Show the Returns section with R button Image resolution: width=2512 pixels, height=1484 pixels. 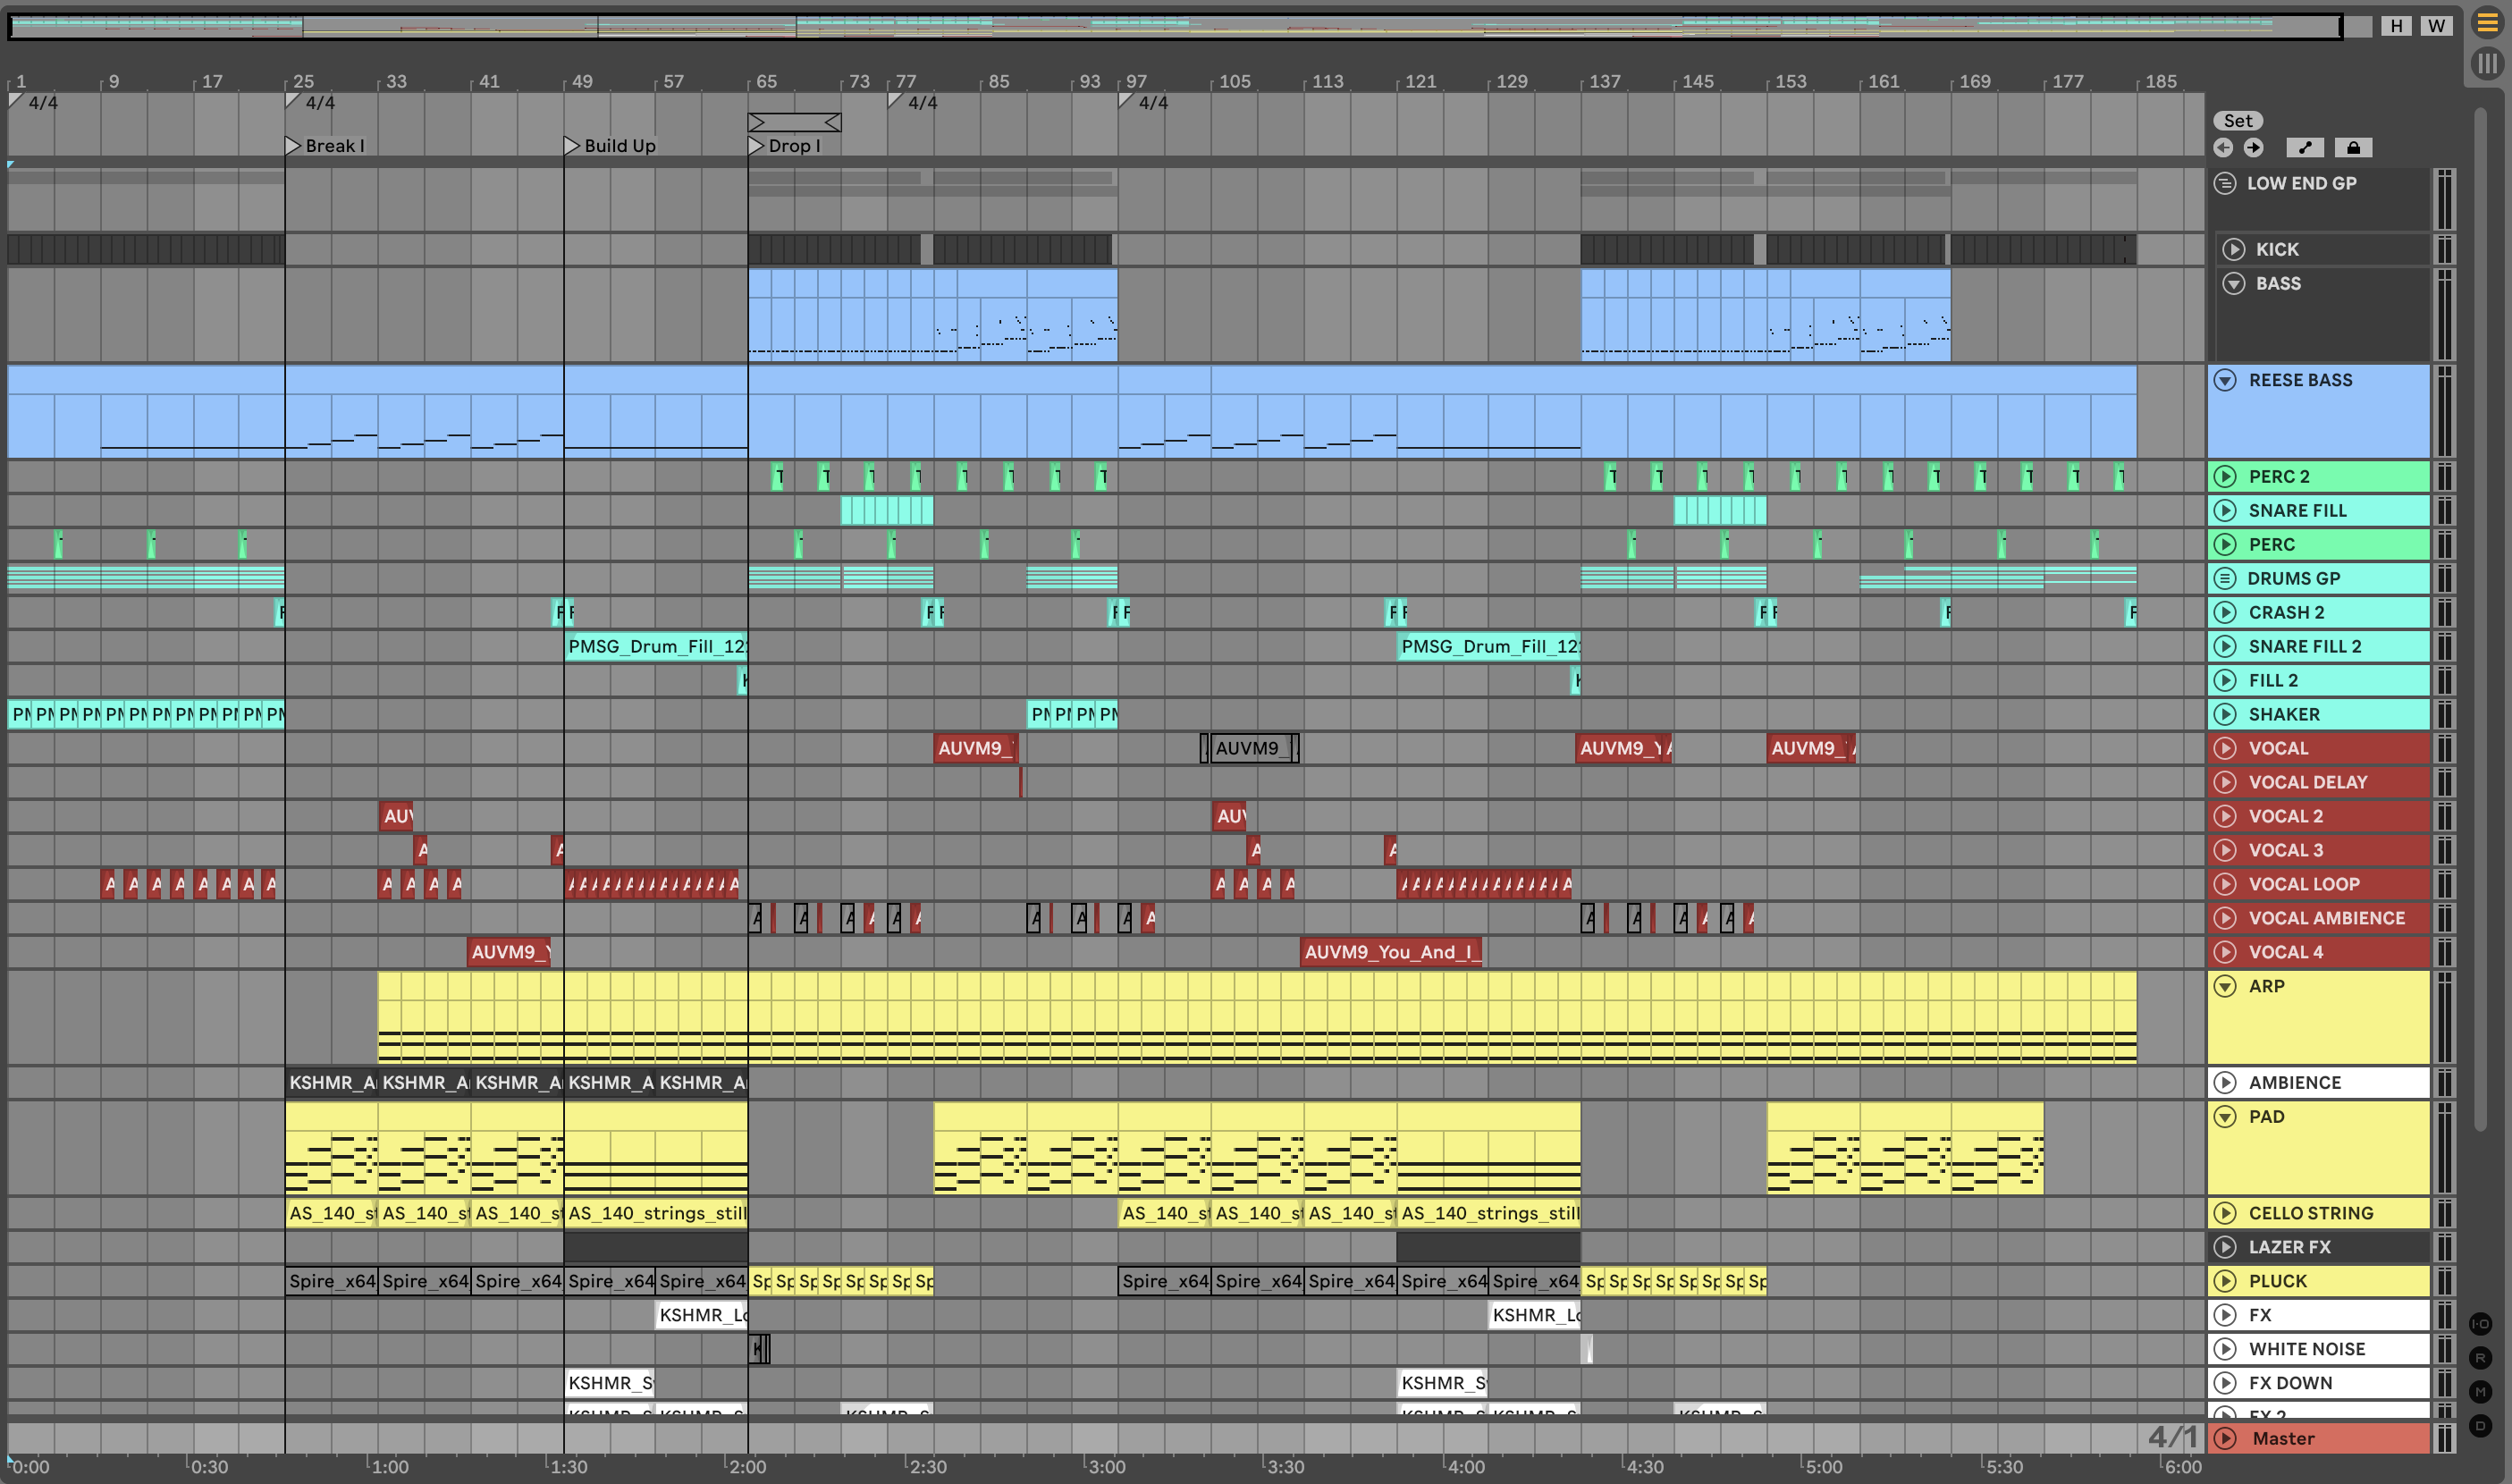pos(2480,1357)
